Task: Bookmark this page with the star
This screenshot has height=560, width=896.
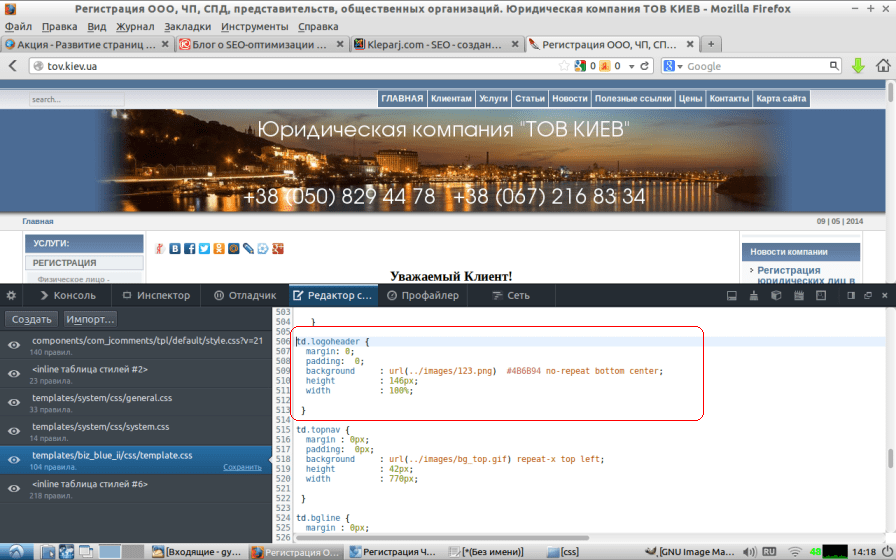Action: [564, 66]
